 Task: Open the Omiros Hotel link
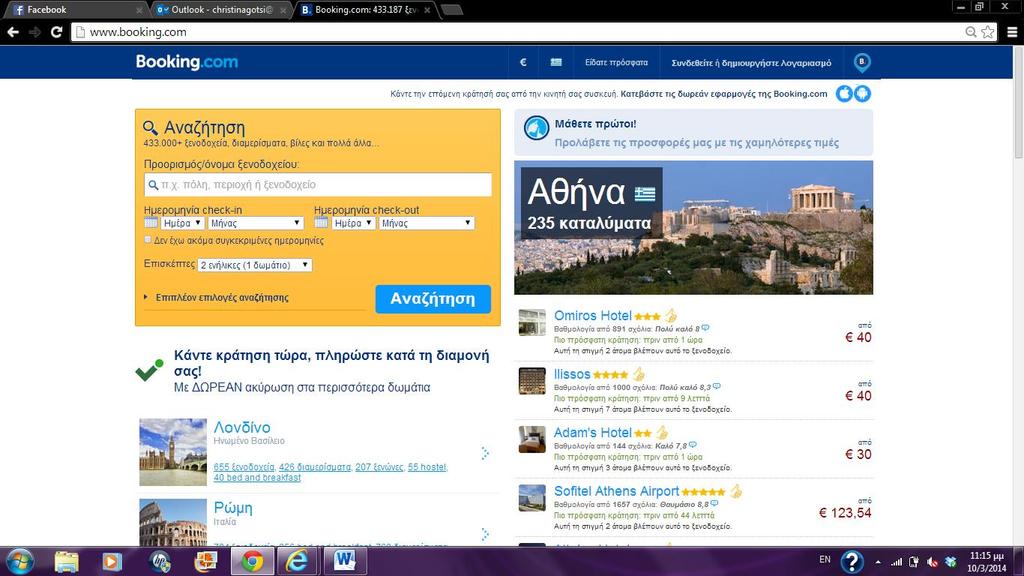(x=592, y=315)
